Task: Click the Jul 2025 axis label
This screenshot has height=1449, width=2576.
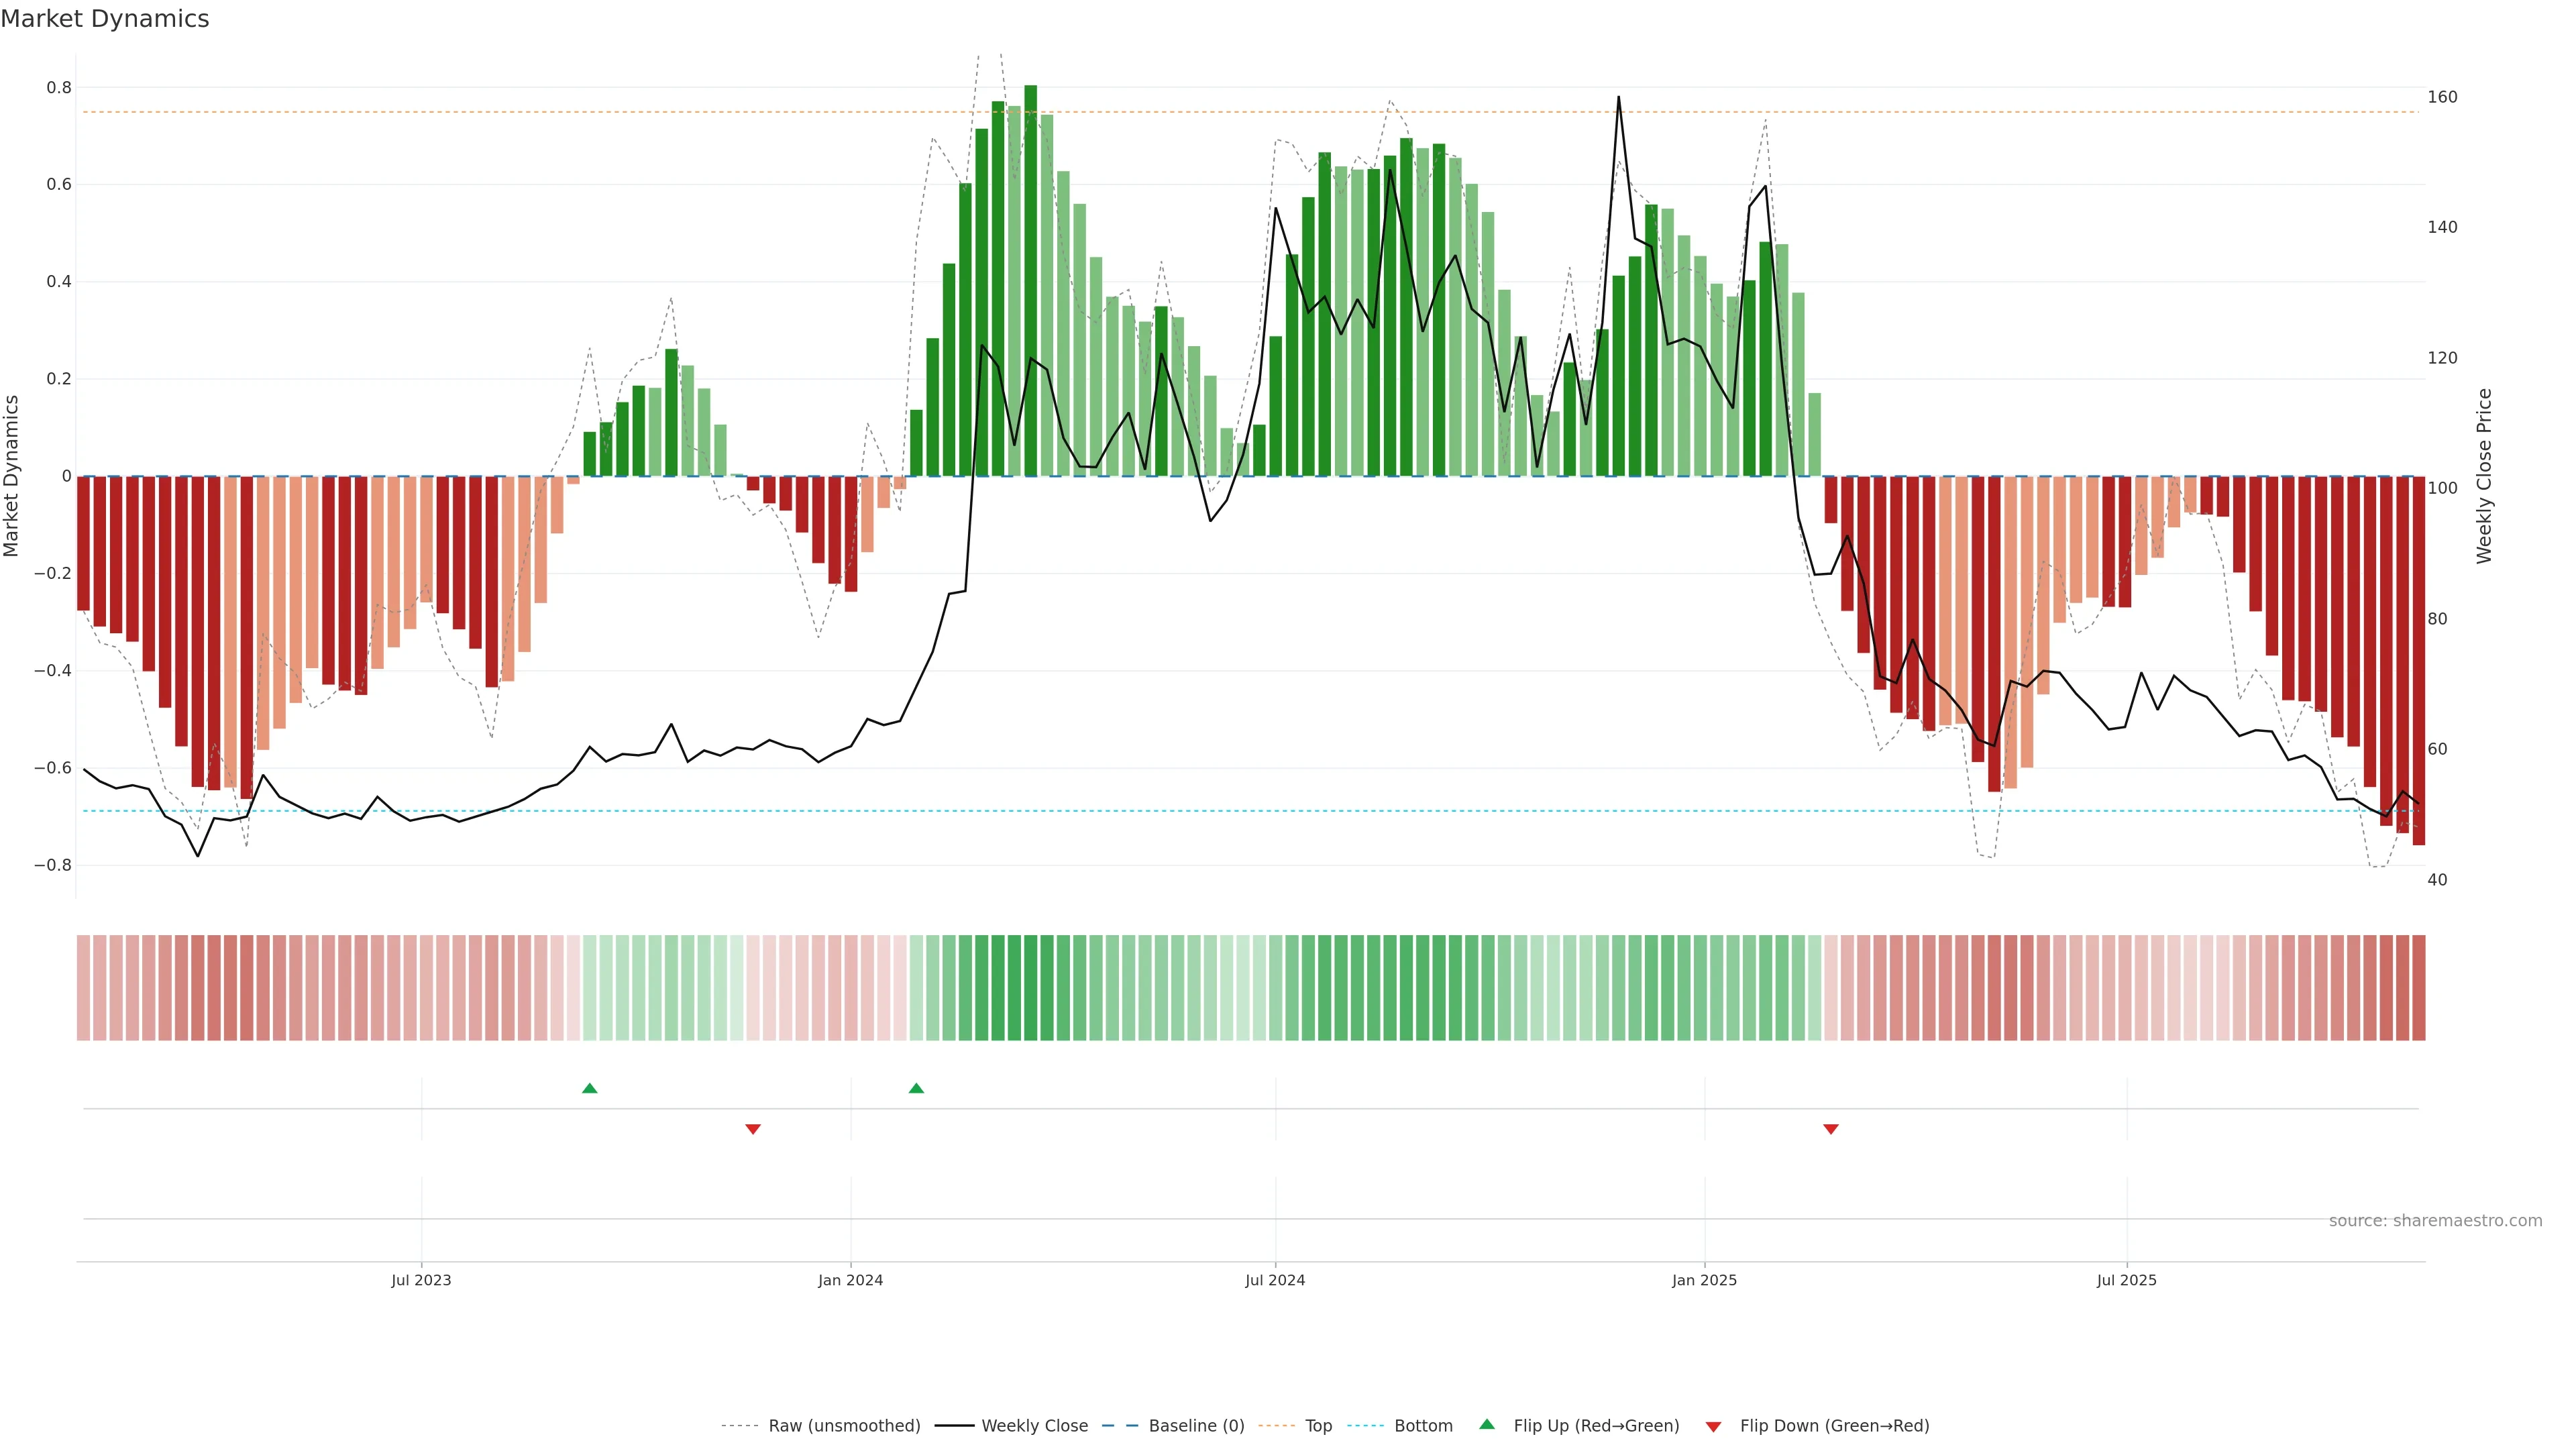Action: click(x=2126, y=1280)
